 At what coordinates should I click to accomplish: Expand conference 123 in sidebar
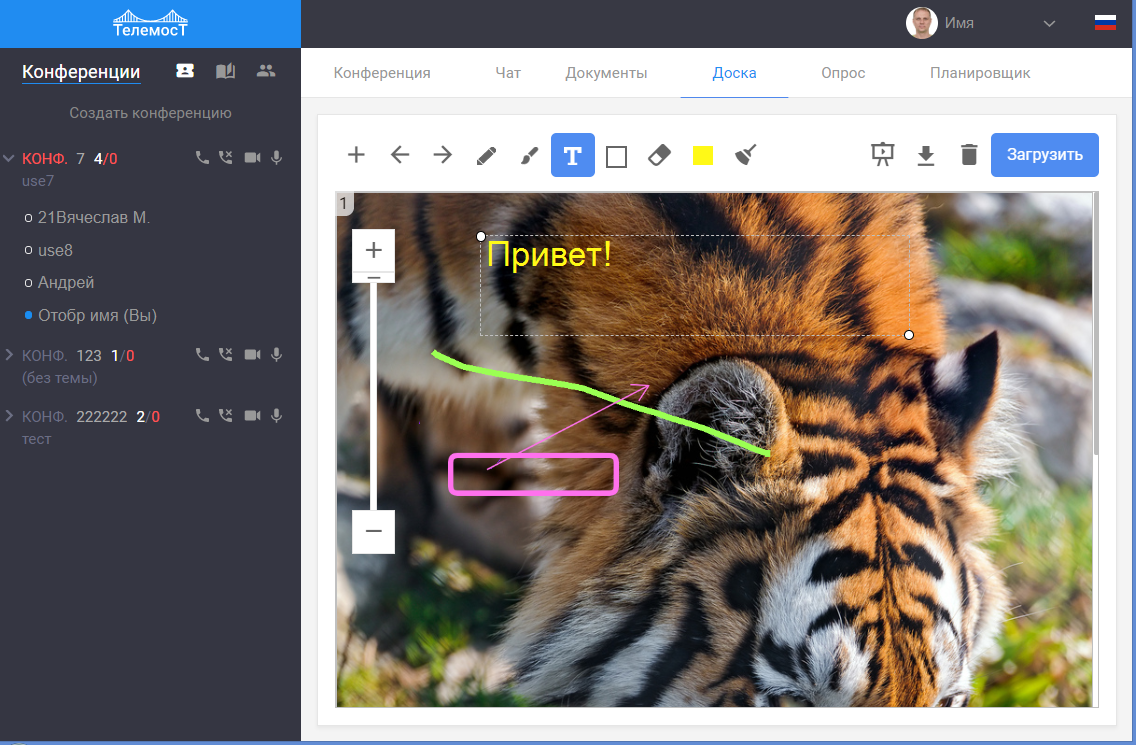point(9,355)
